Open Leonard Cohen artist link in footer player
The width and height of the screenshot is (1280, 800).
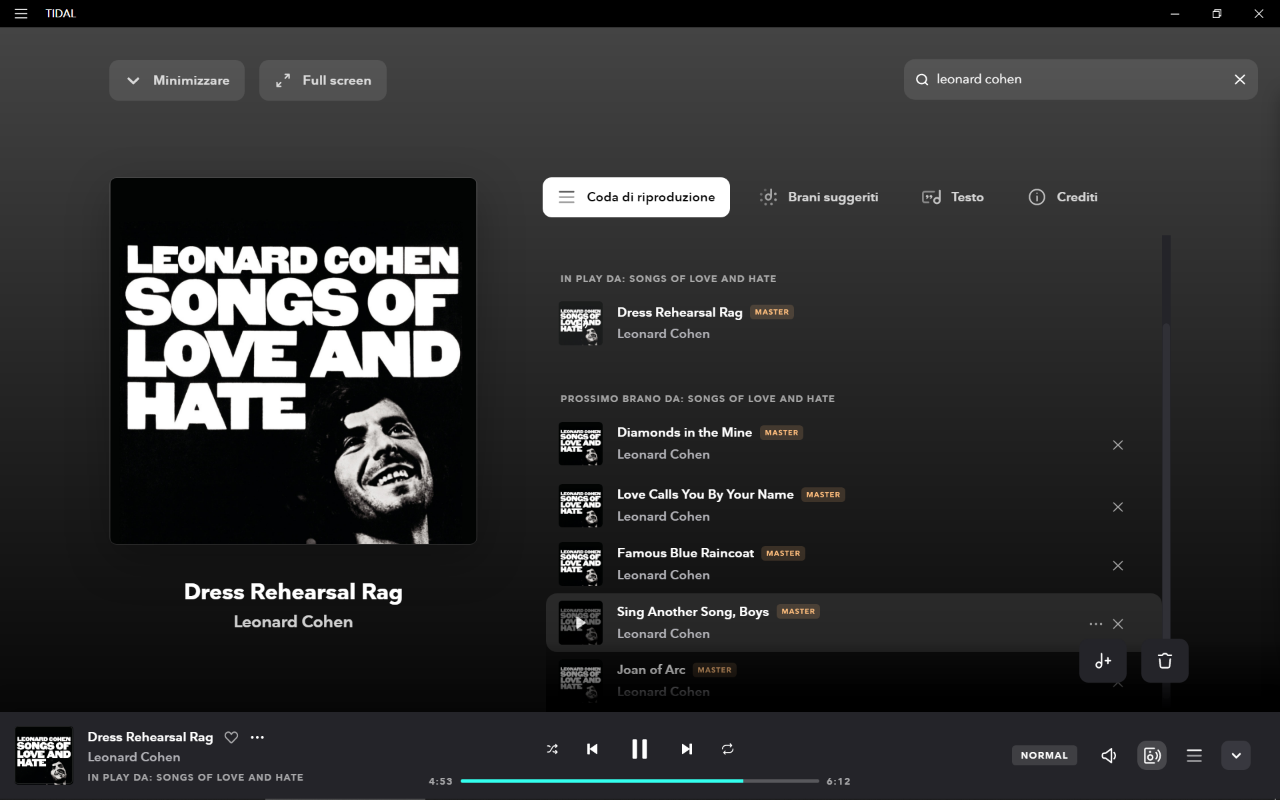134,757
